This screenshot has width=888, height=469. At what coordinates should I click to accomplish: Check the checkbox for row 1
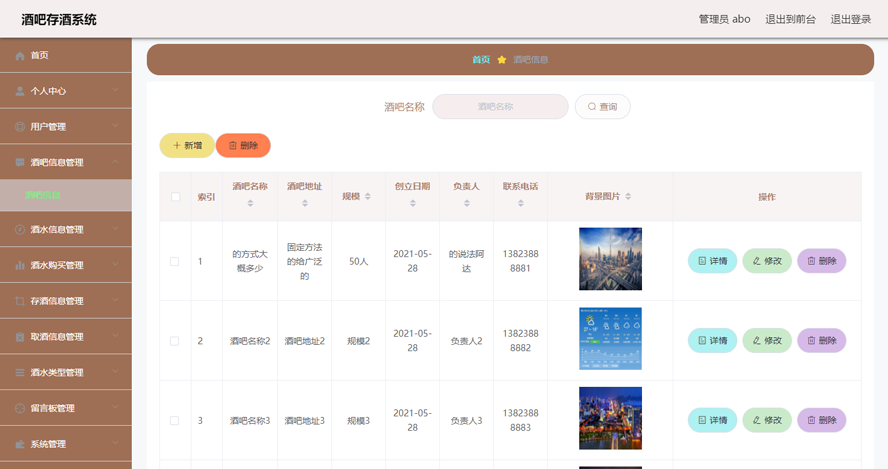coord(175,261)
